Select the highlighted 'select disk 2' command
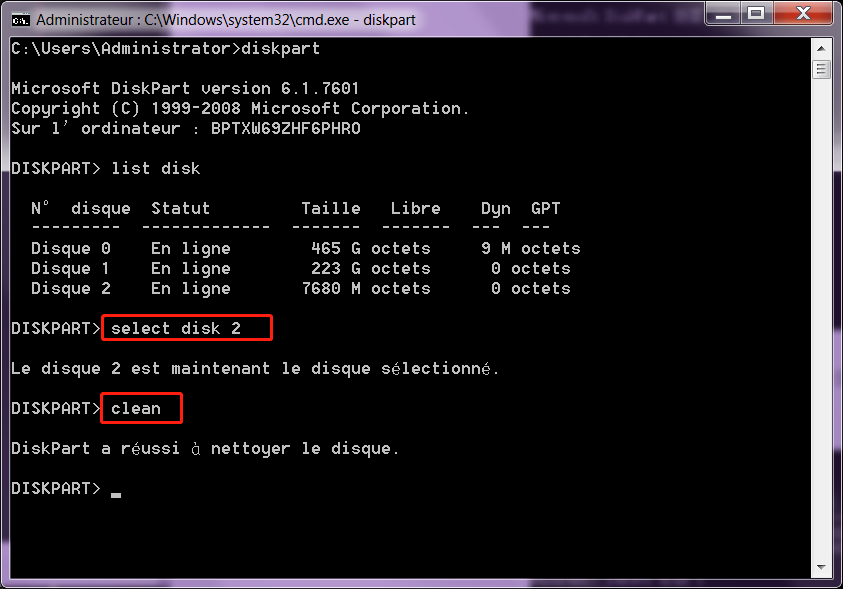843x589 pixels. [x=186, y=327]
